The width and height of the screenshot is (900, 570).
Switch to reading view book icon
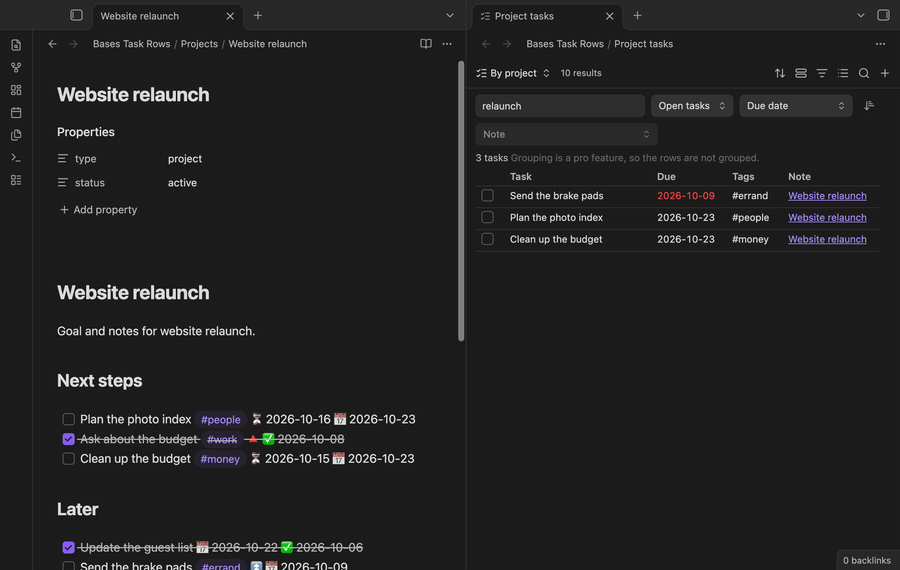point(426,44)
